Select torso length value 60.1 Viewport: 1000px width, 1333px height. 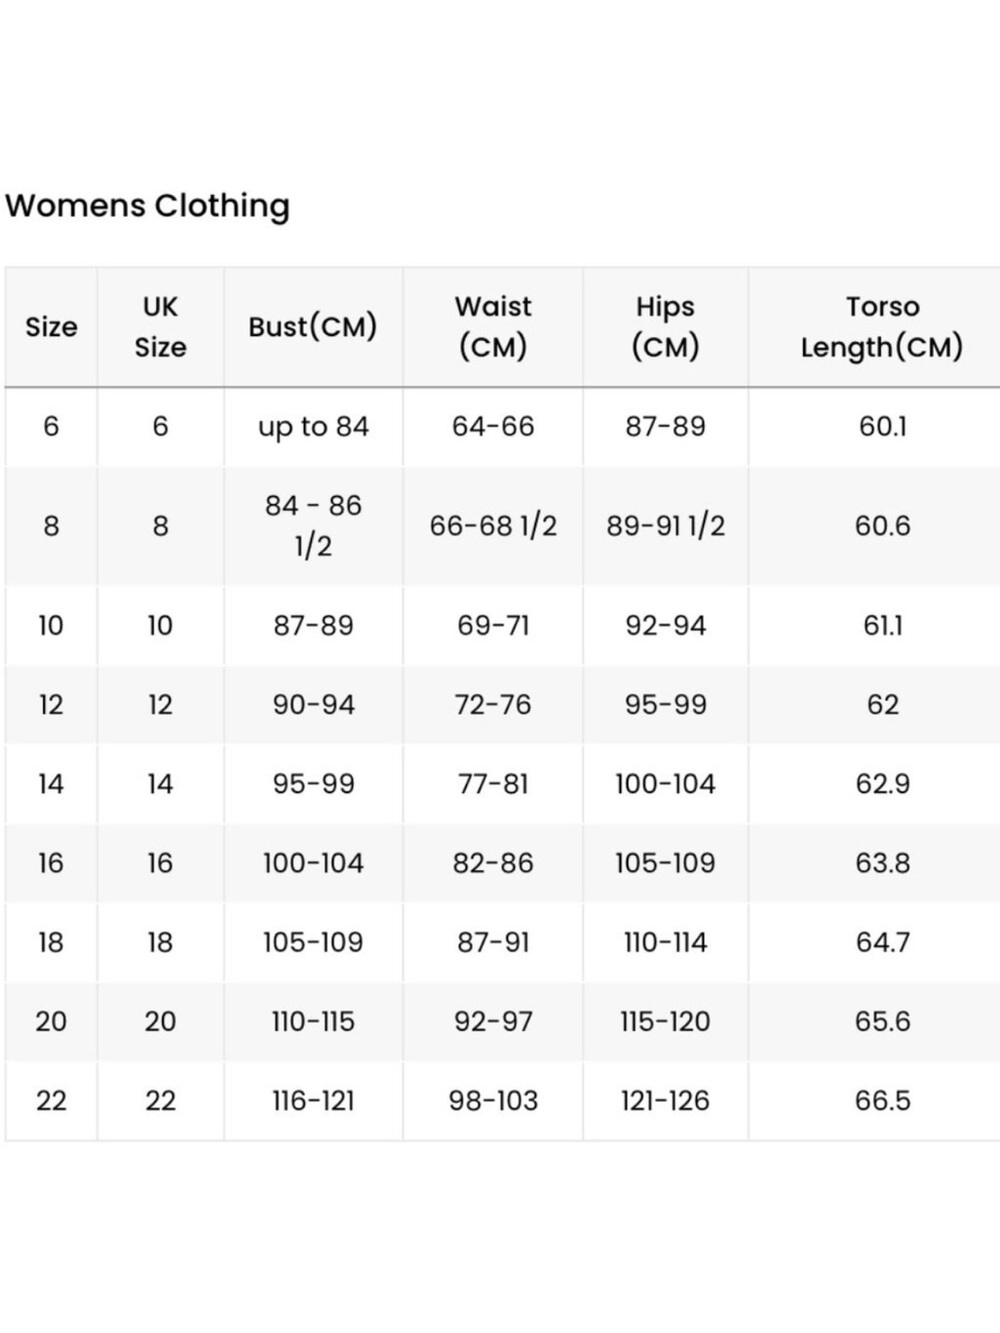point(882,427)
